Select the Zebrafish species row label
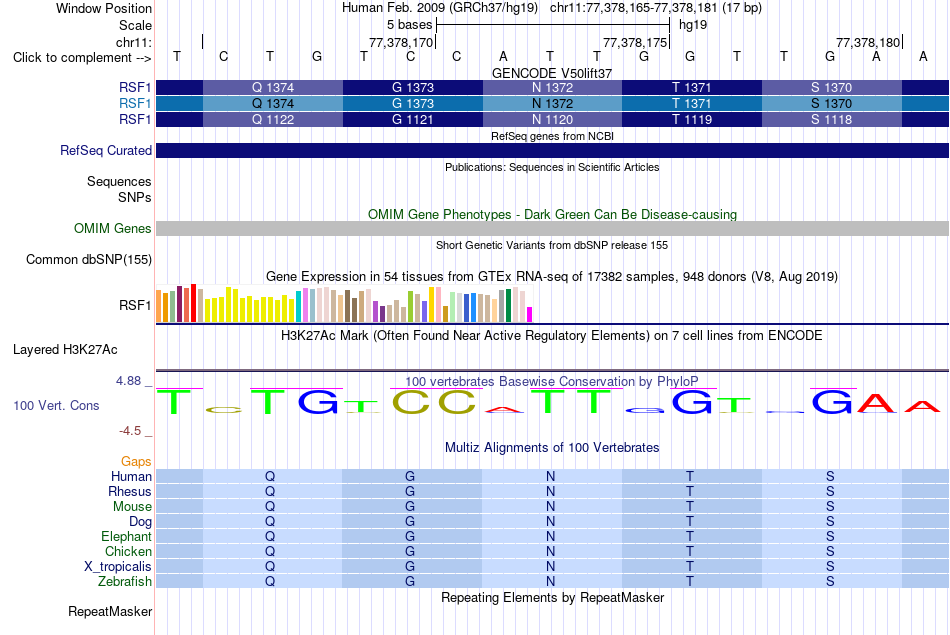The height and width of the screenshot is (635, 950). coord(125,582)
